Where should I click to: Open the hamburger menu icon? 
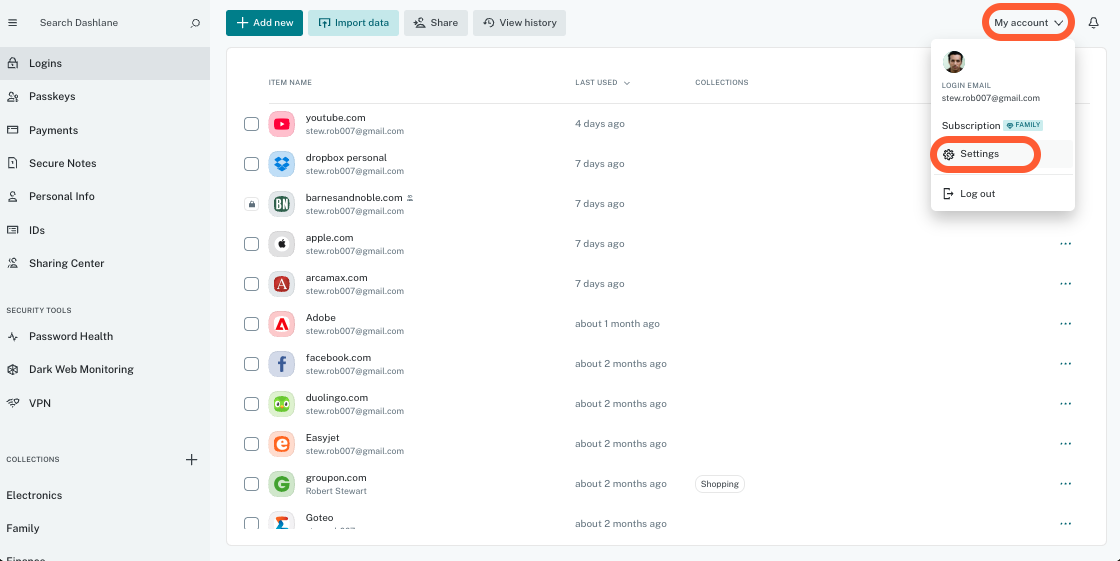[12, 23]
